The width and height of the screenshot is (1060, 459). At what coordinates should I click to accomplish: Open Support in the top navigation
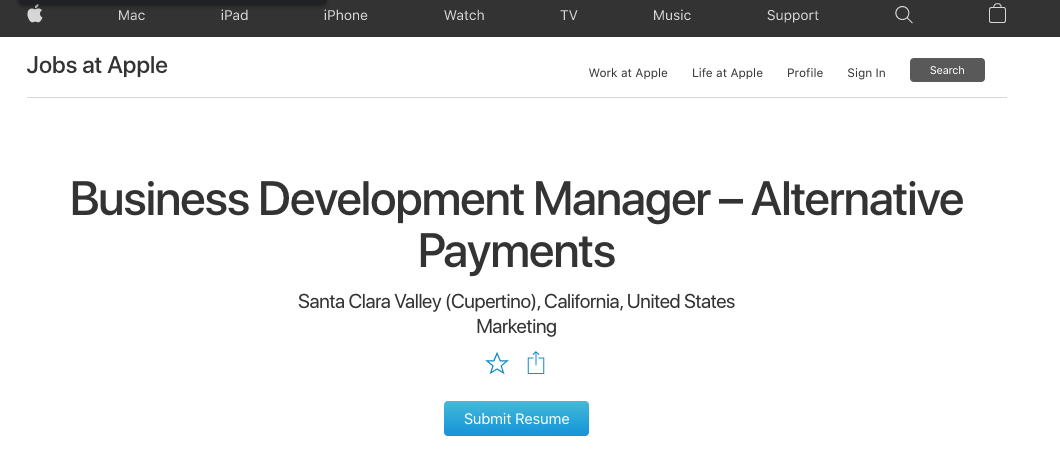tap(792, 15)
